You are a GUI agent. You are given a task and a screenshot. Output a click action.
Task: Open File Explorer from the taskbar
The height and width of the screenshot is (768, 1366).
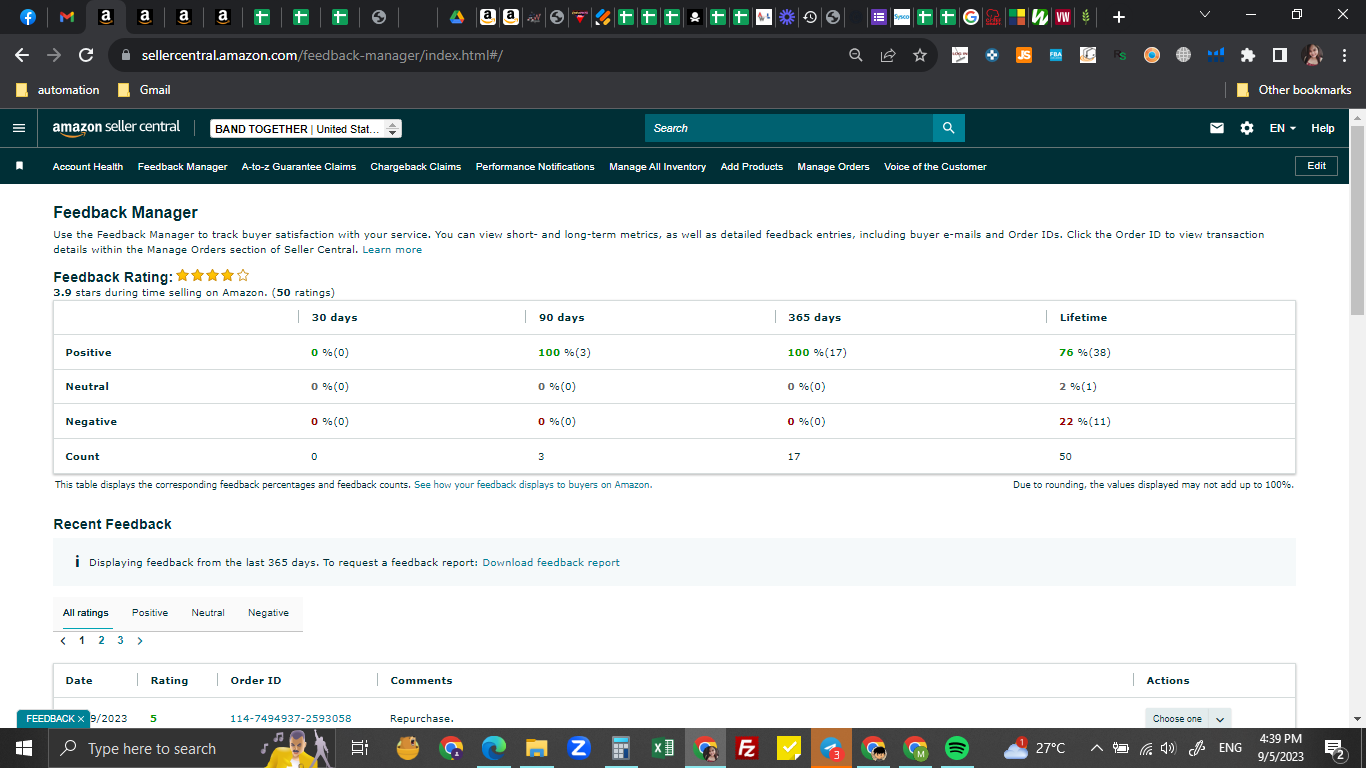[537, 748]
